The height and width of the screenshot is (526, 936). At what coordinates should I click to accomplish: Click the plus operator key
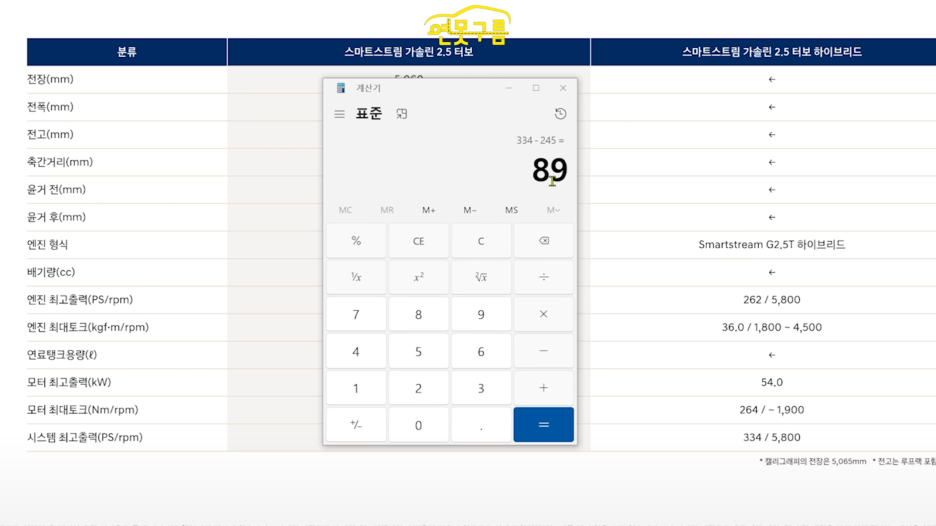pos(543,388)
